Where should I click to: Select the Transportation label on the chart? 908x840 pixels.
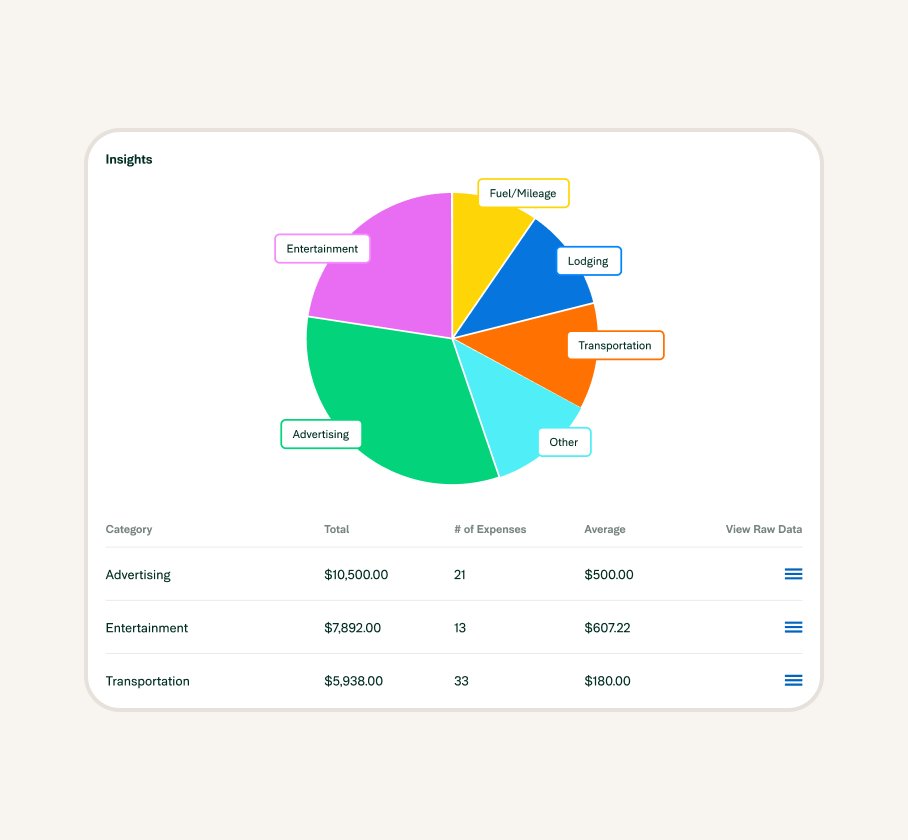pos(615,345)
